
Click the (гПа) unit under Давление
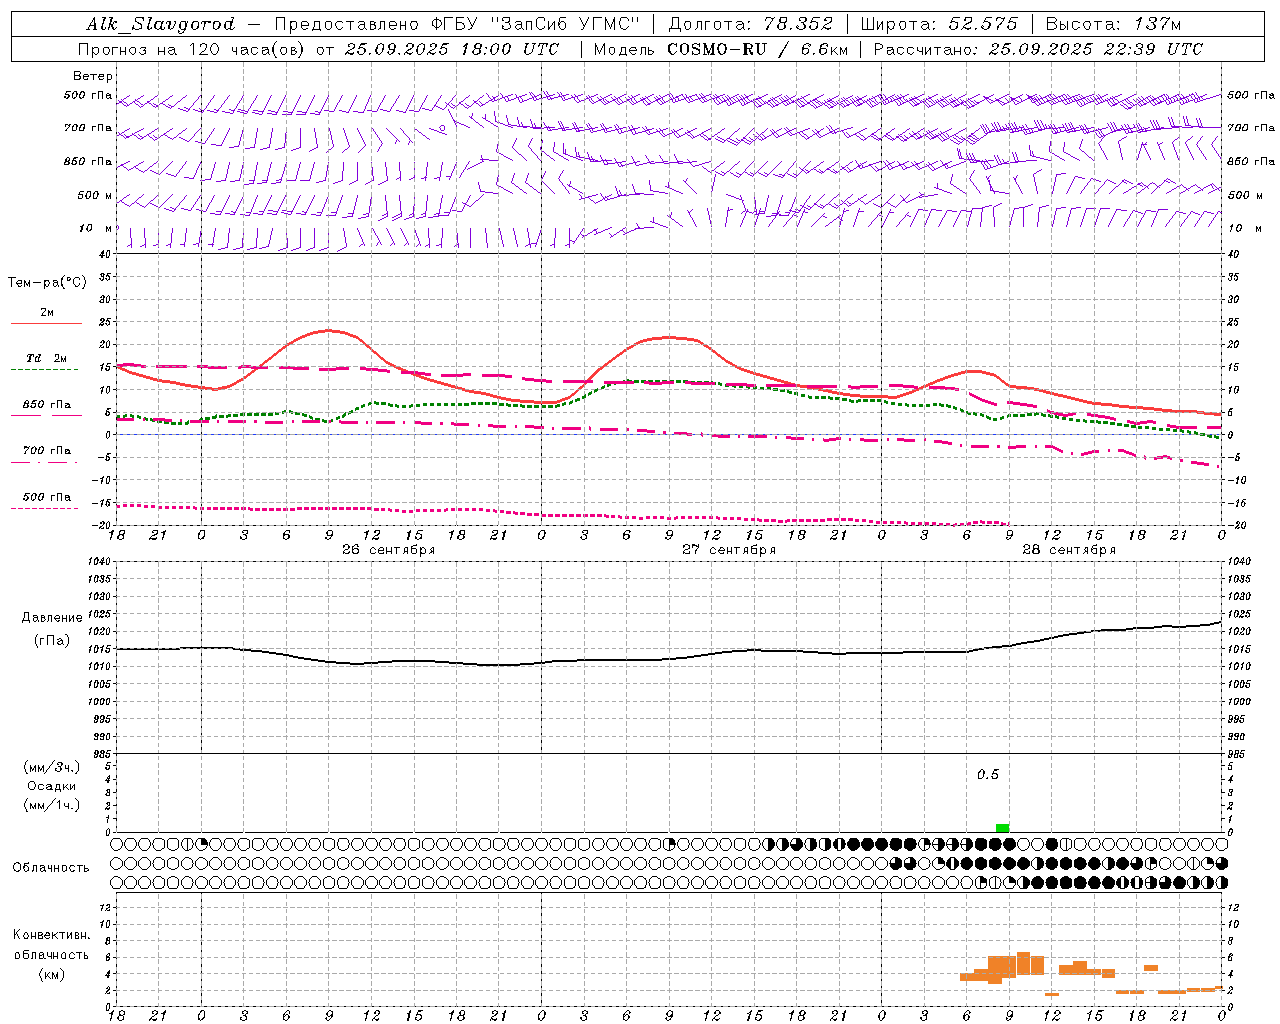pyautogui.click(x=52, y=640)
